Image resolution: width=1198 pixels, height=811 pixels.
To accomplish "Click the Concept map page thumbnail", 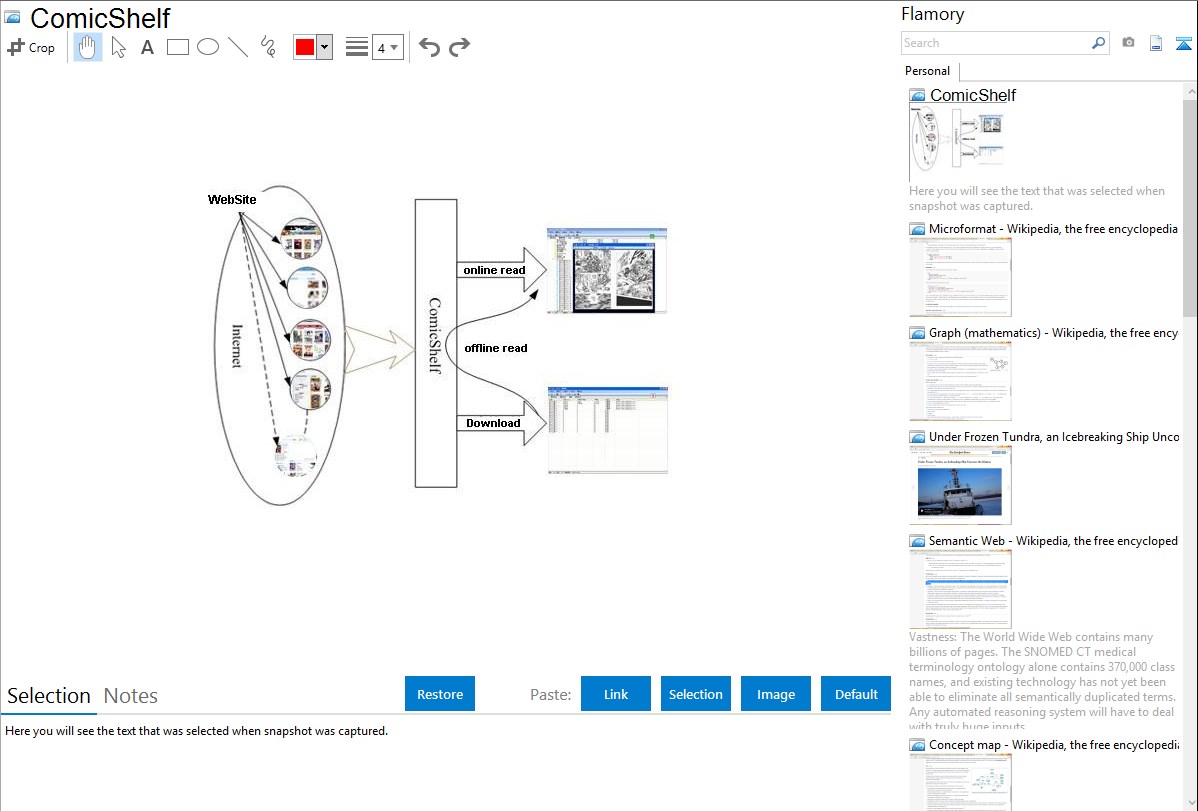I will [960, 783].
